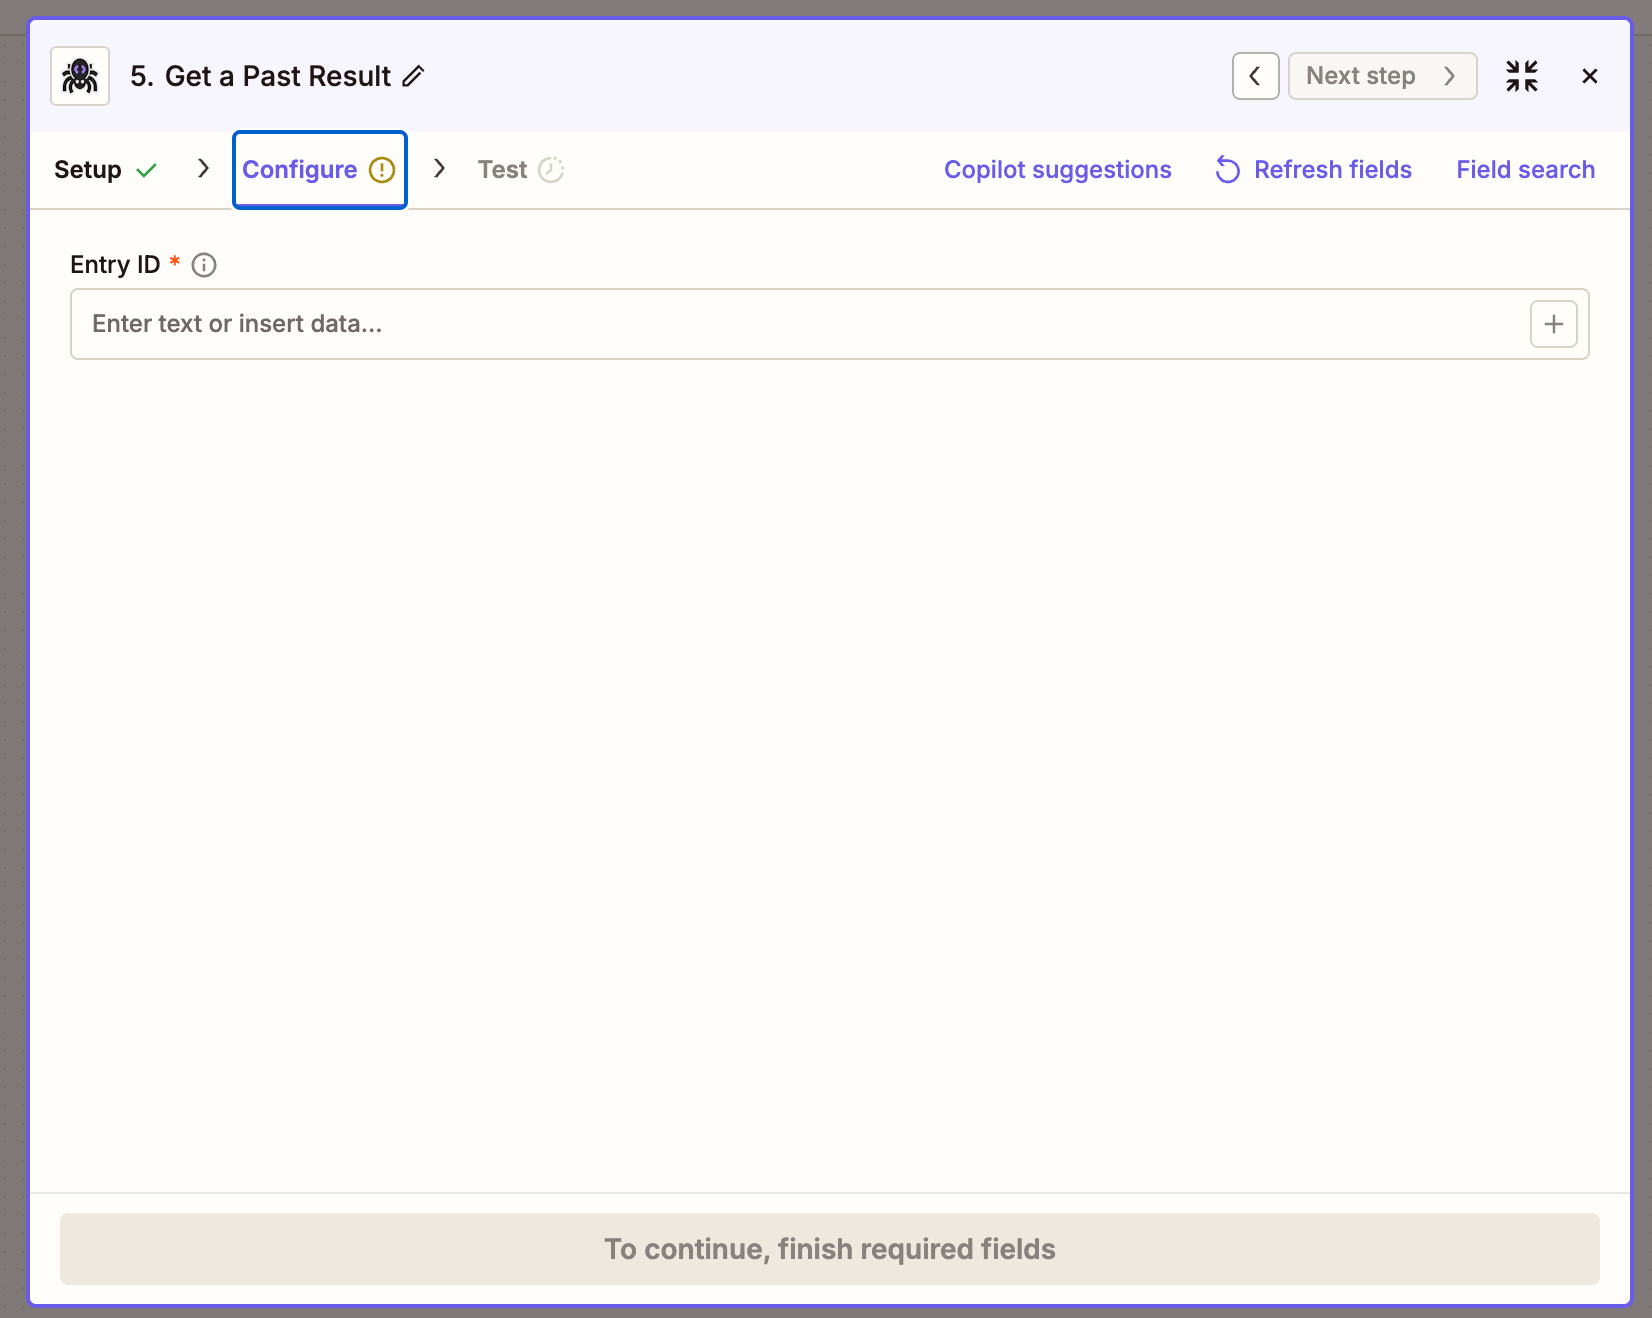Open the Setup tab
Screen dimensions: 1652x1318
106,170
